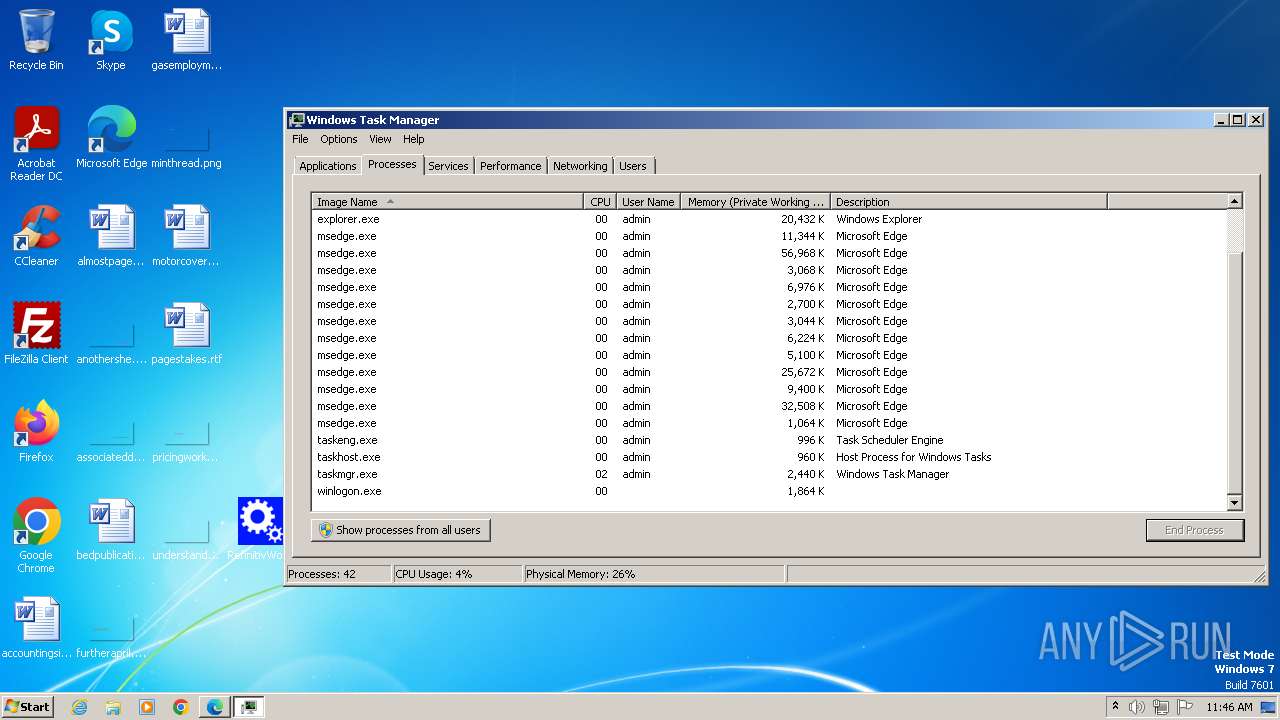Click the 11:46 AM taskbar clock

(x=1229, y=707)
